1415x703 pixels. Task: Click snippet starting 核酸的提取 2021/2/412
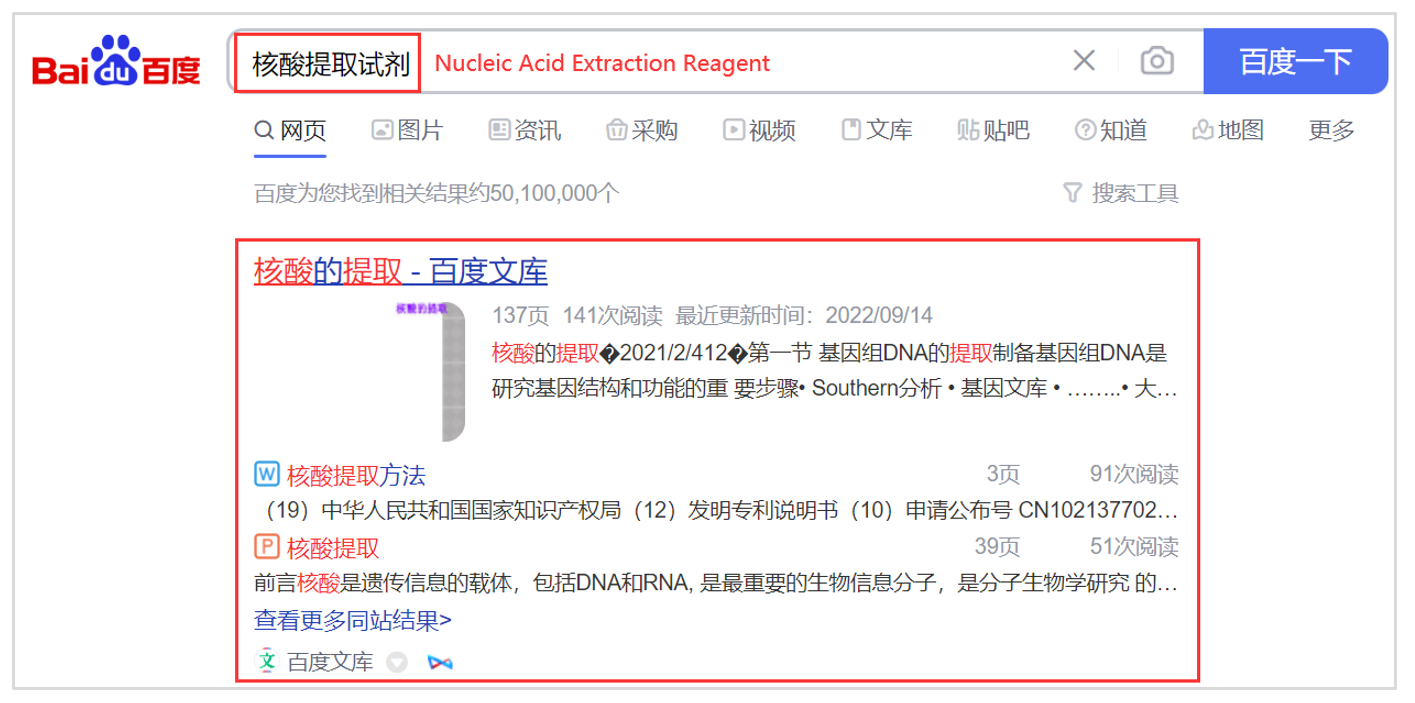click(x=830, y=353)
